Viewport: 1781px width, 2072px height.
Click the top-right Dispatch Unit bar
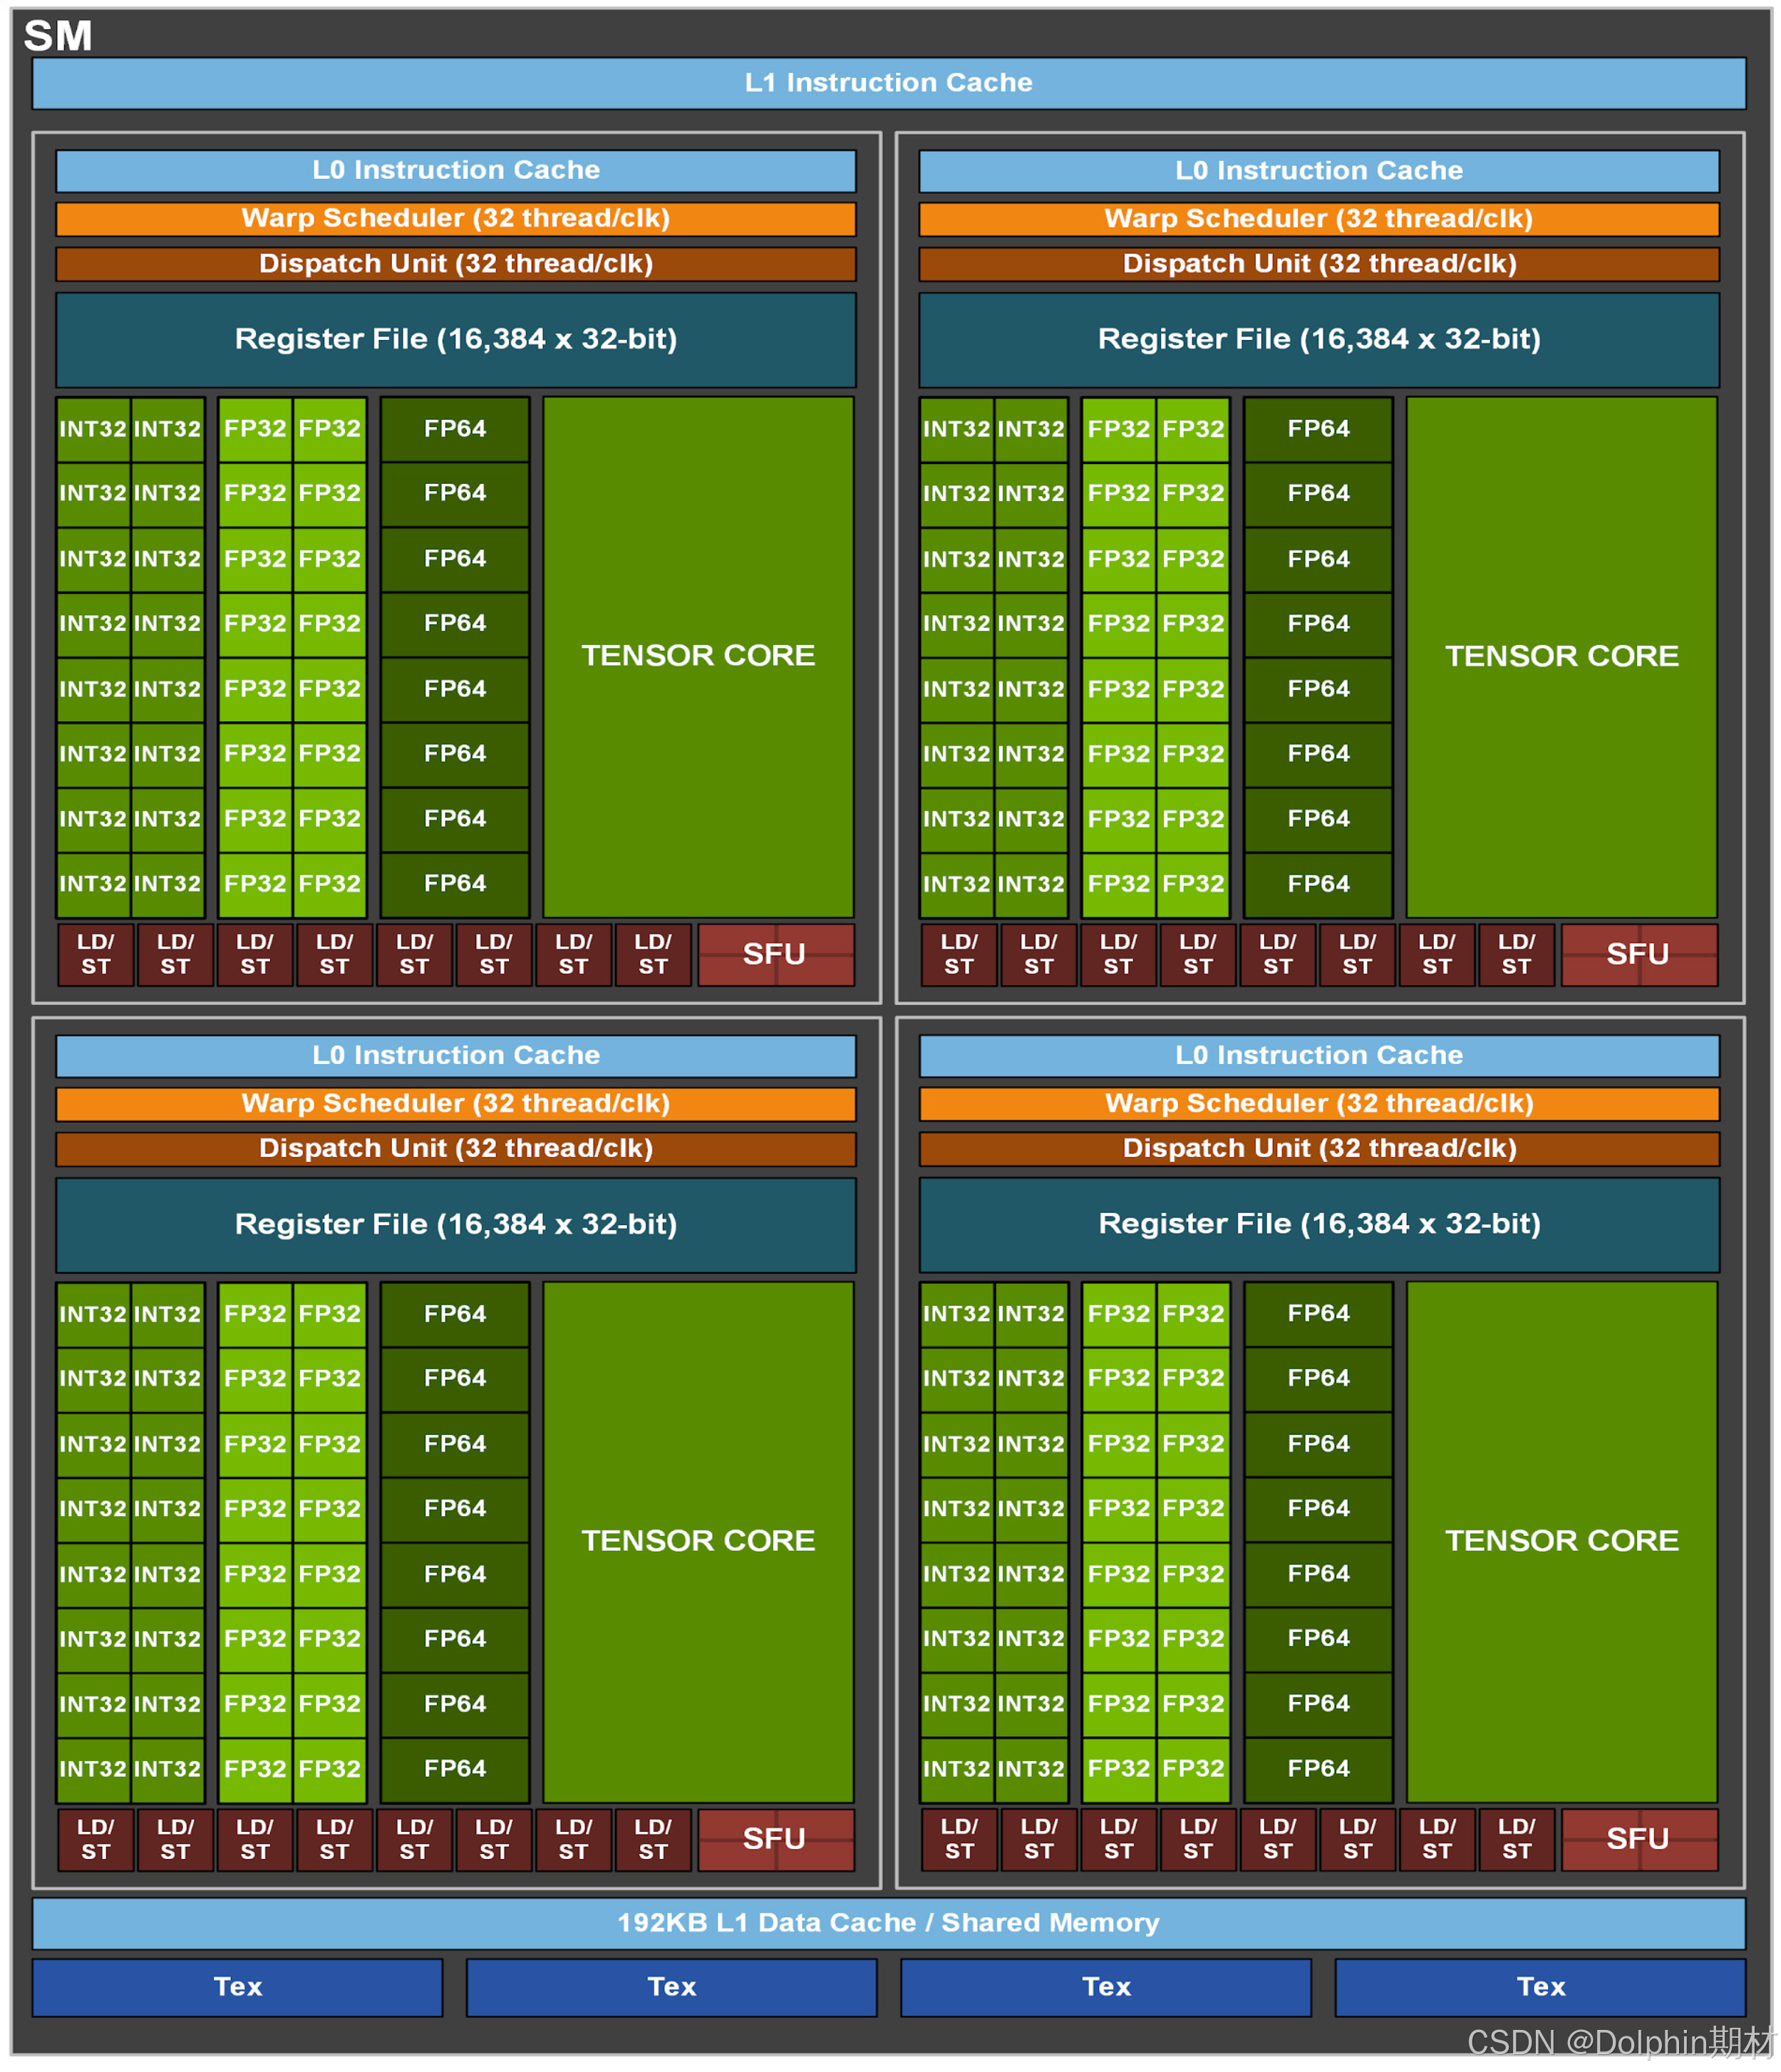(1318, 264)
